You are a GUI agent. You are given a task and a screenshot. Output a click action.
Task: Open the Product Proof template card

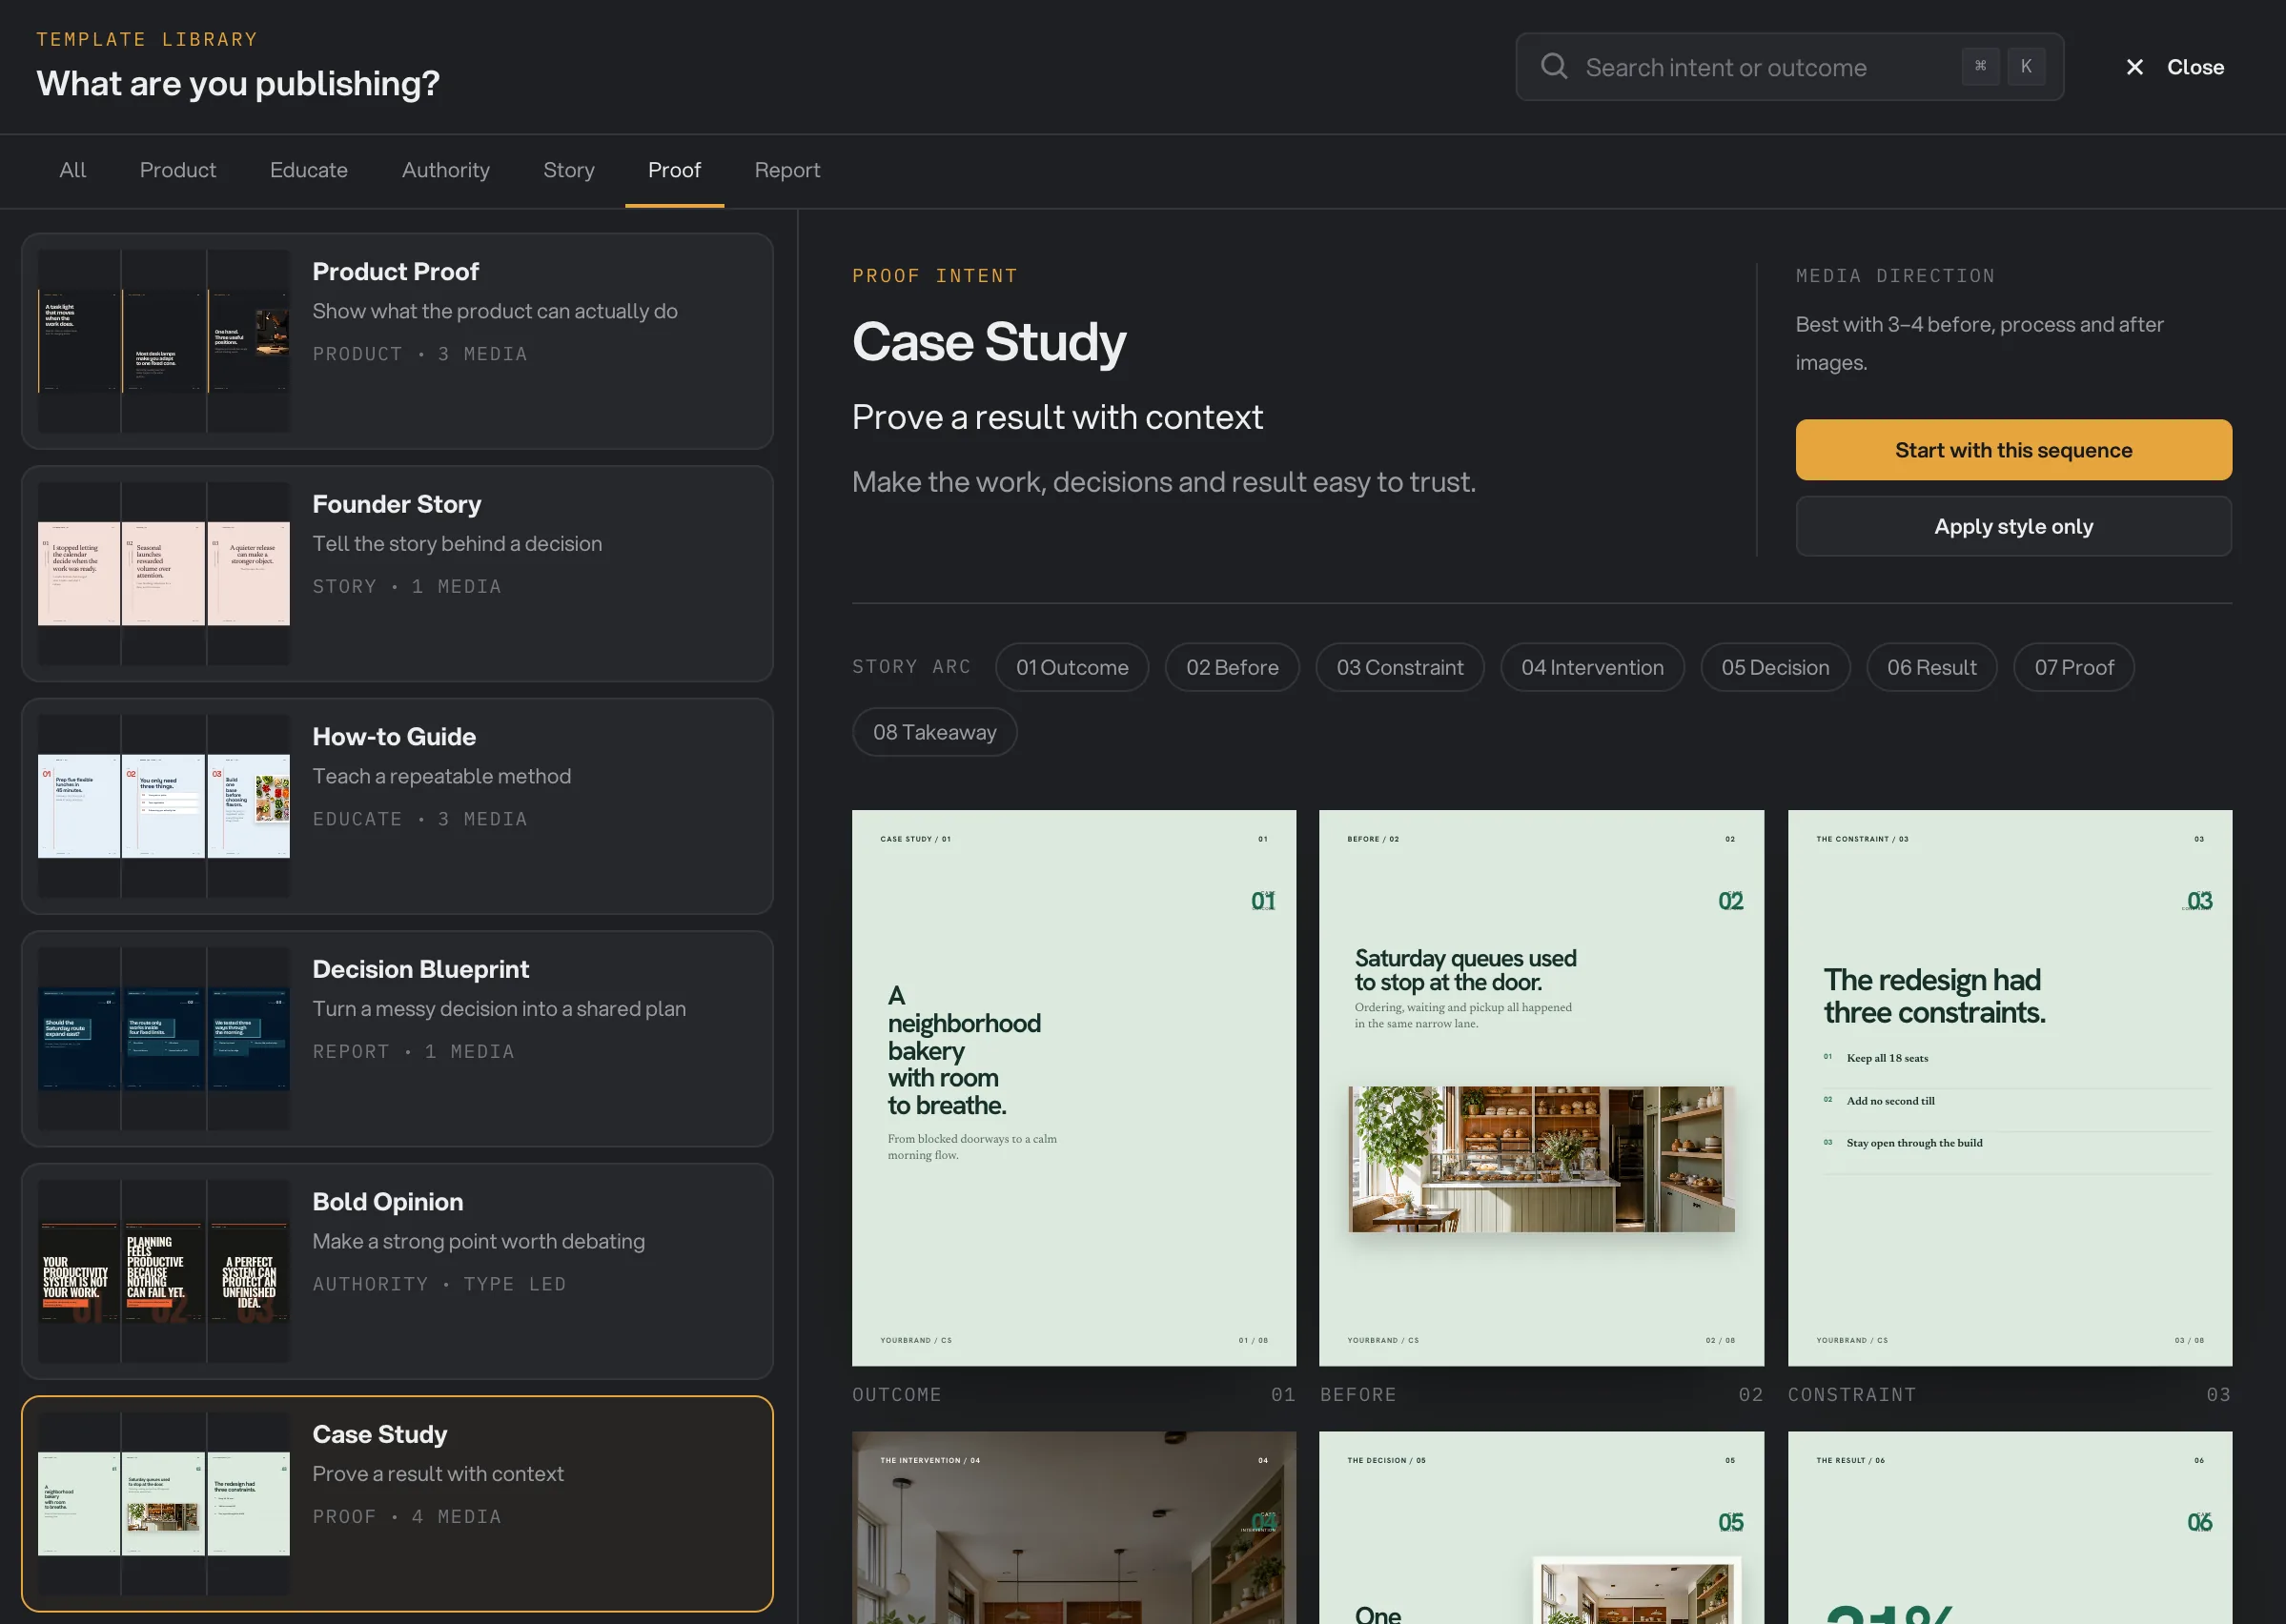(x=397, y=341)
